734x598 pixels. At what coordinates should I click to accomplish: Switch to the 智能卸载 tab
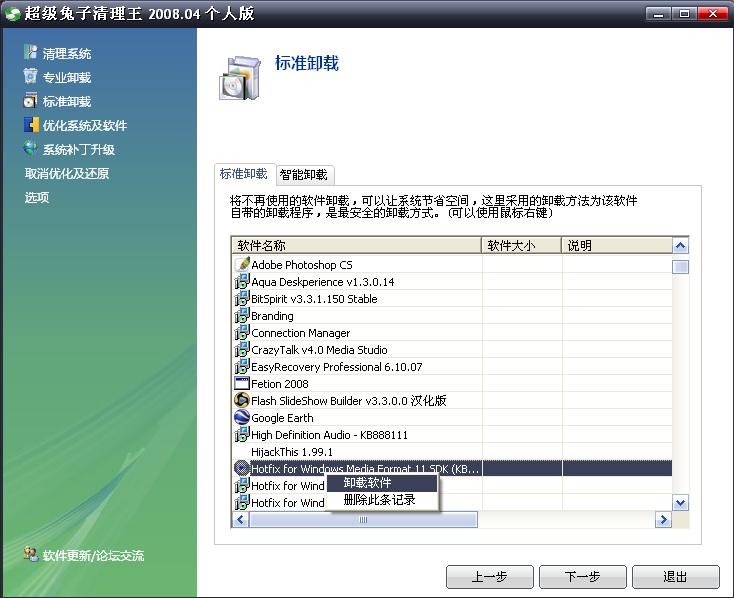pos(303,174)
